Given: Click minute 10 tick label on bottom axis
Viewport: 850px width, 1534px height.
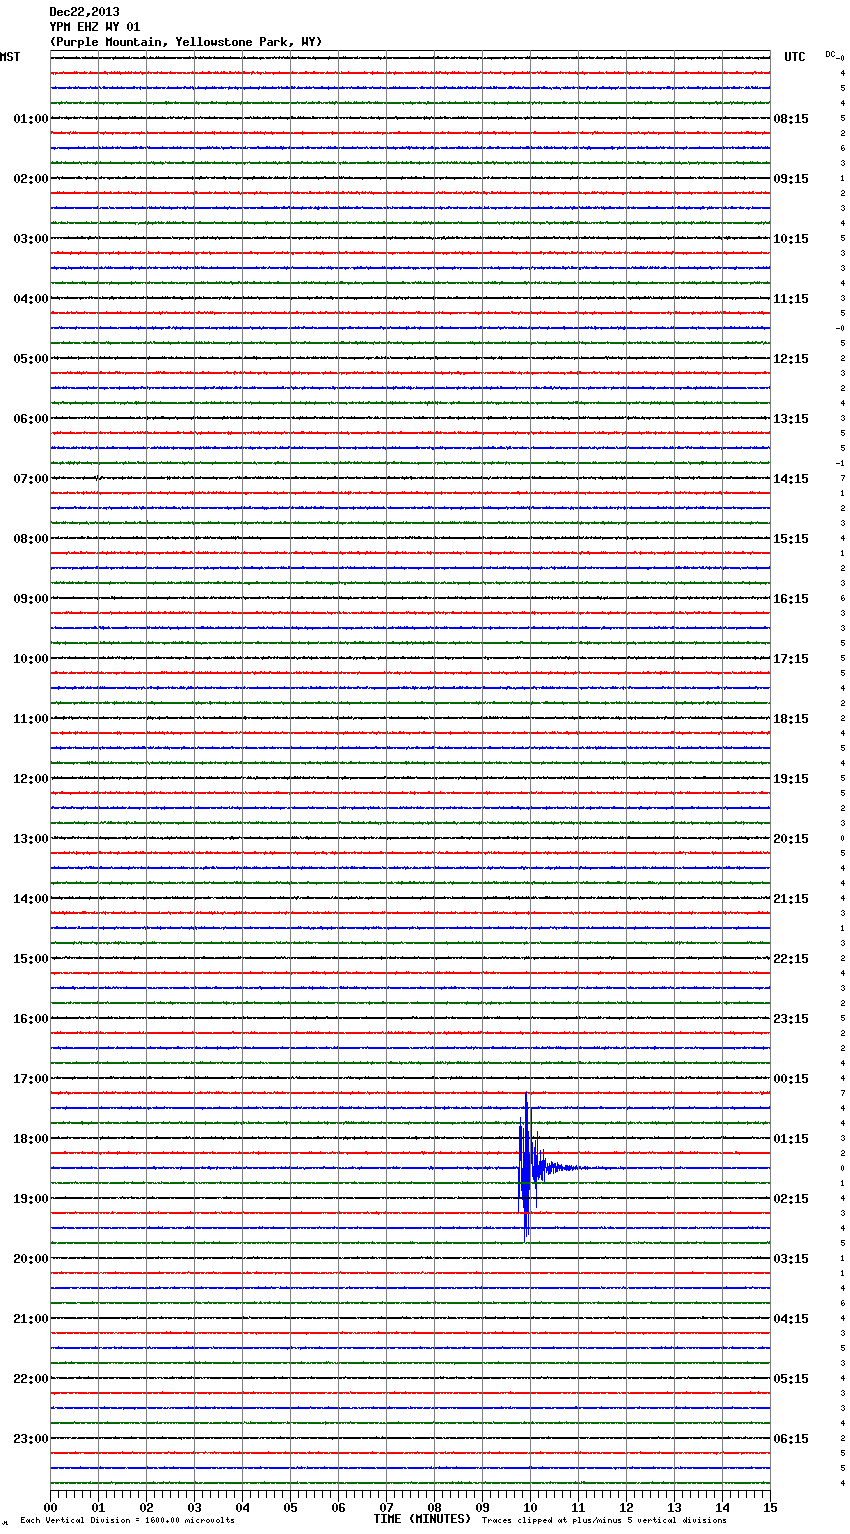Looking at the screenshot, I should 530,1508.
